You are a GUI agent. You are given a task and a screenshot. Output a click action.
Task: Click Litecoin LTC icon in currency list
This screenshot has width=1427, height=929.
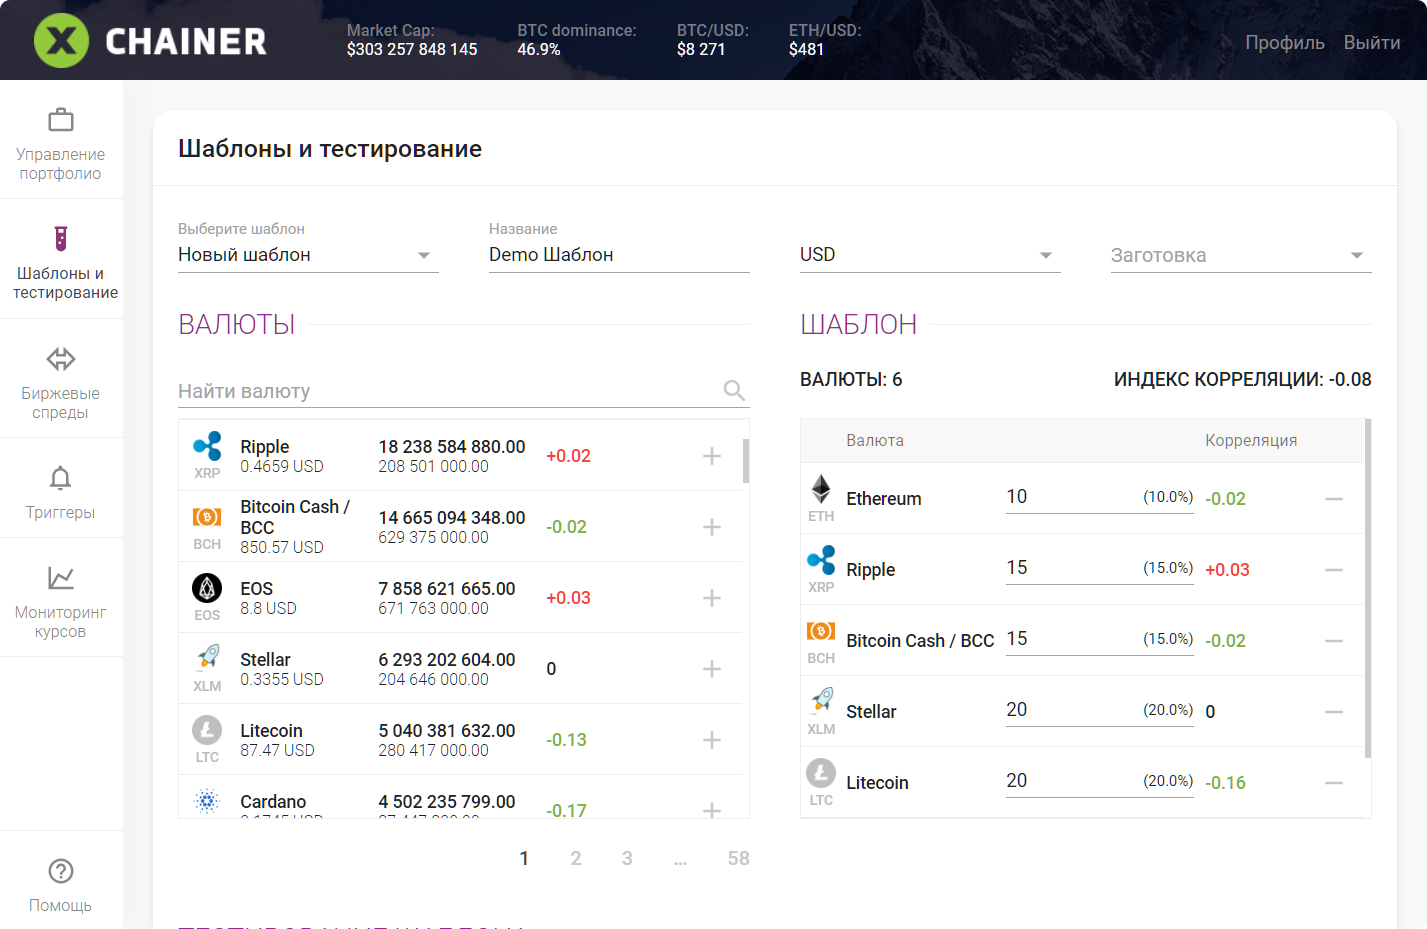pos(207,730)
